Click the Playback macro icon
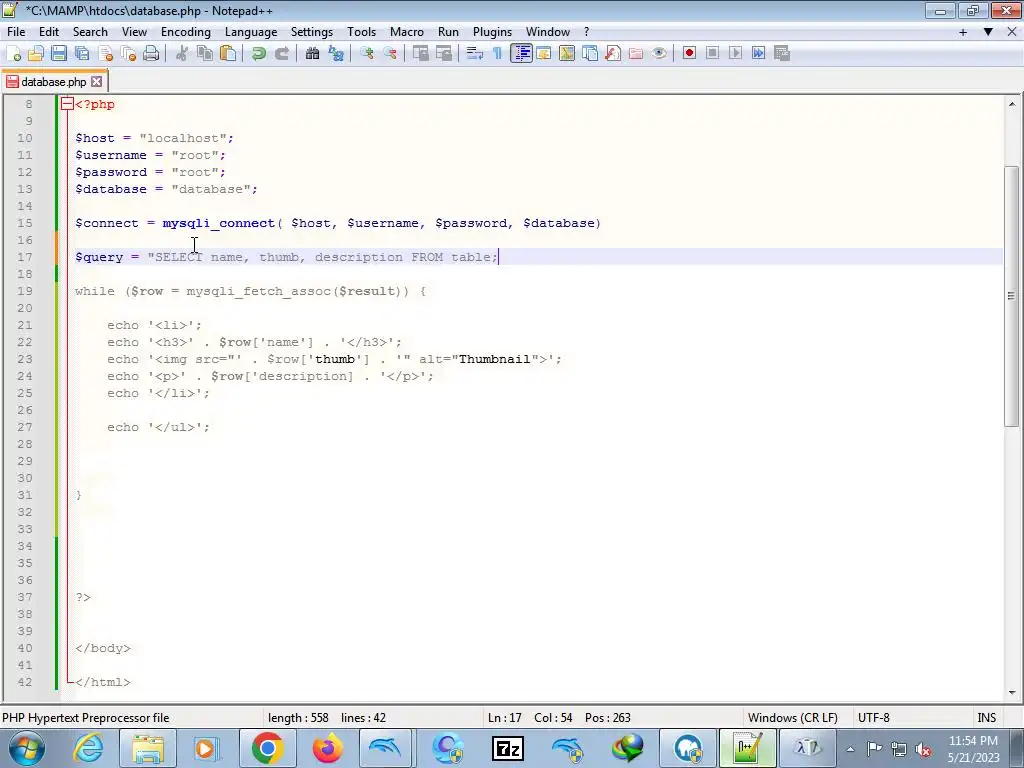This screenshot has height=768, width=1024. (x=735, y=54)
